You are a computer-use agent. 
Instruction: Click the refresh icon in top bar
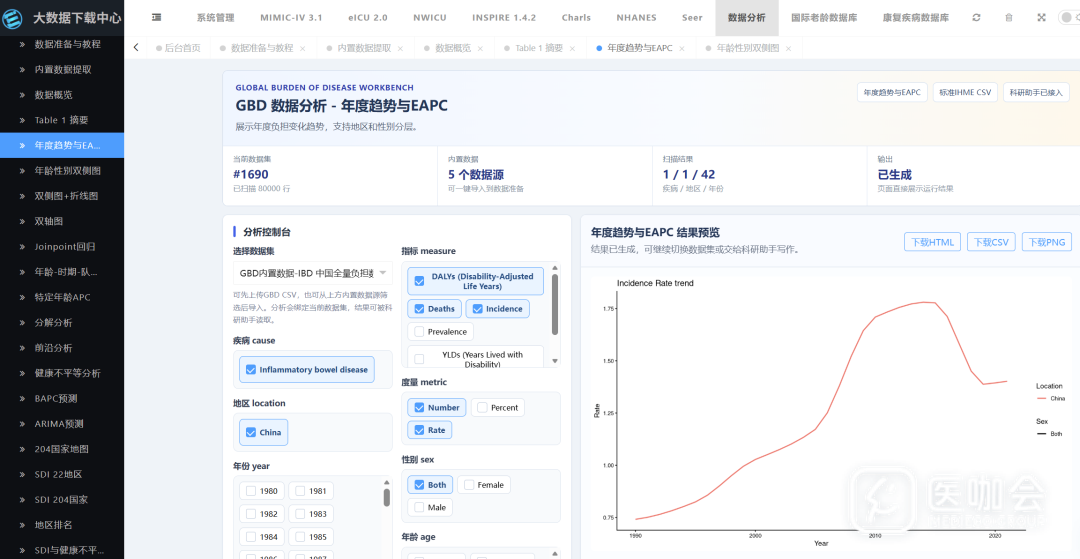tap(976, 17)
